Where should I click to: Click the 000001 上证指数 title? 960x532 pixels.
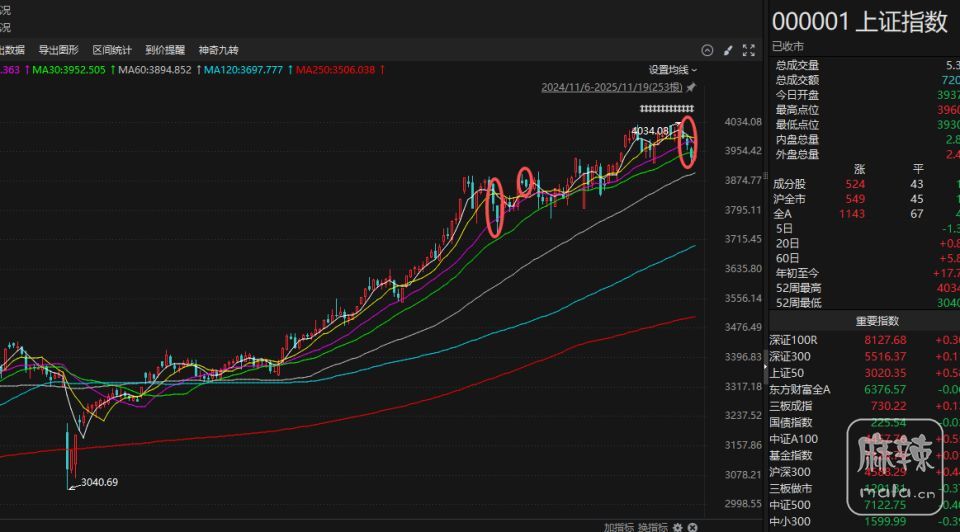859,22
